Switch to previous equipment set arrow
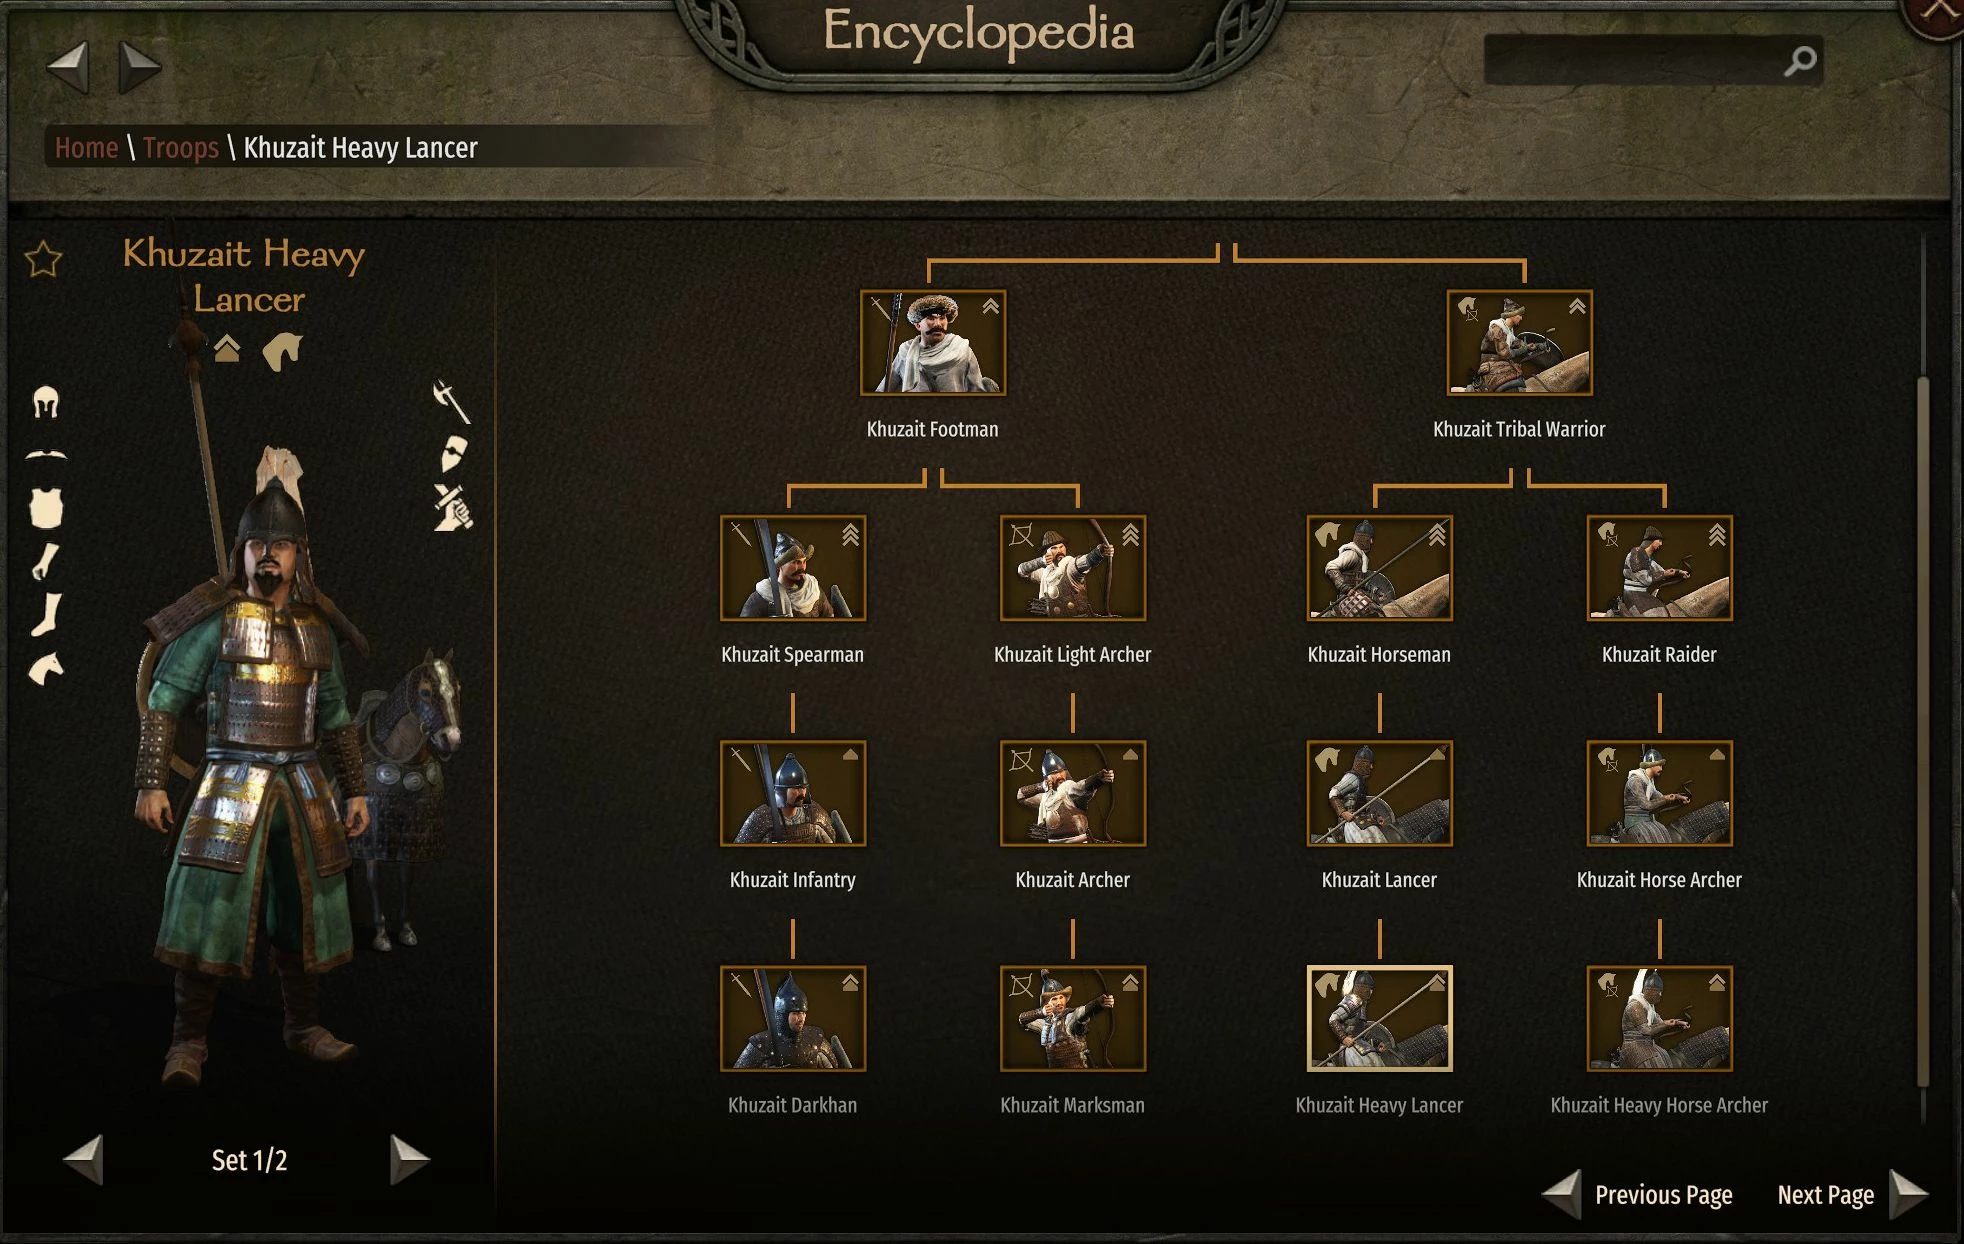The height and width of the screenshot is (1244, 1964). [83, 1160]
